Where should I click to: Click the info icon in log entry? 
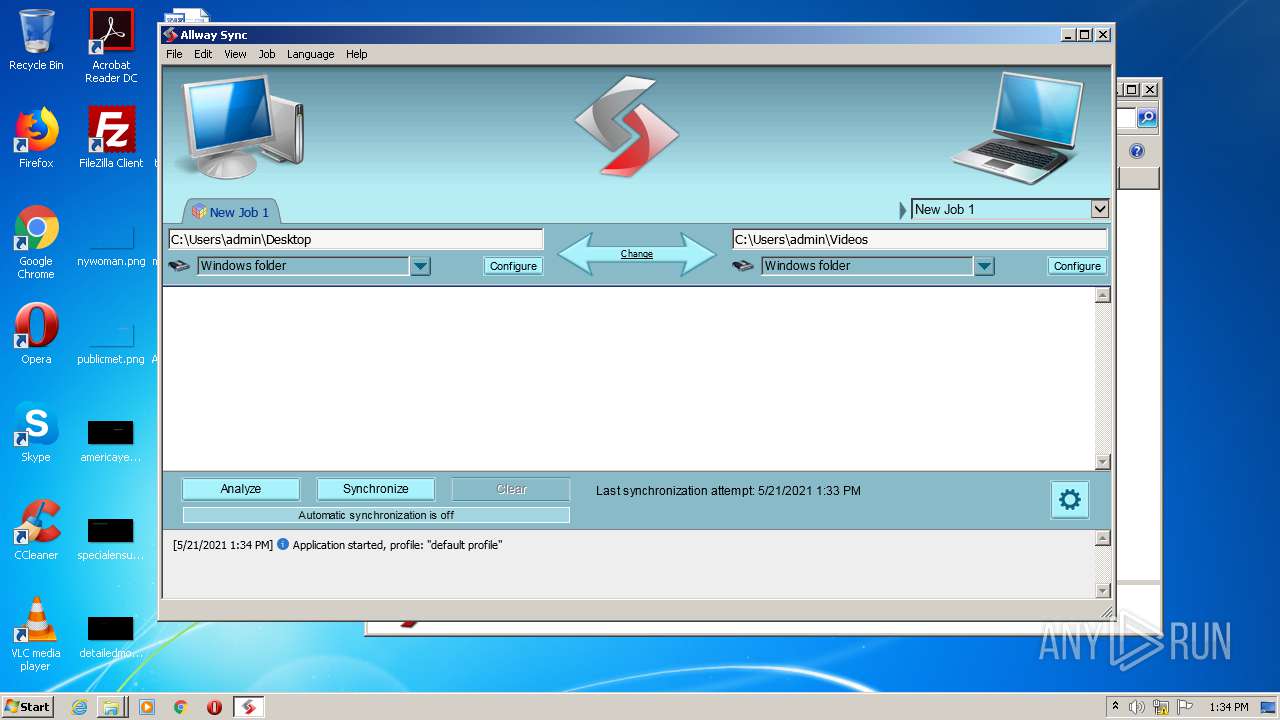(x=283, y=545)
